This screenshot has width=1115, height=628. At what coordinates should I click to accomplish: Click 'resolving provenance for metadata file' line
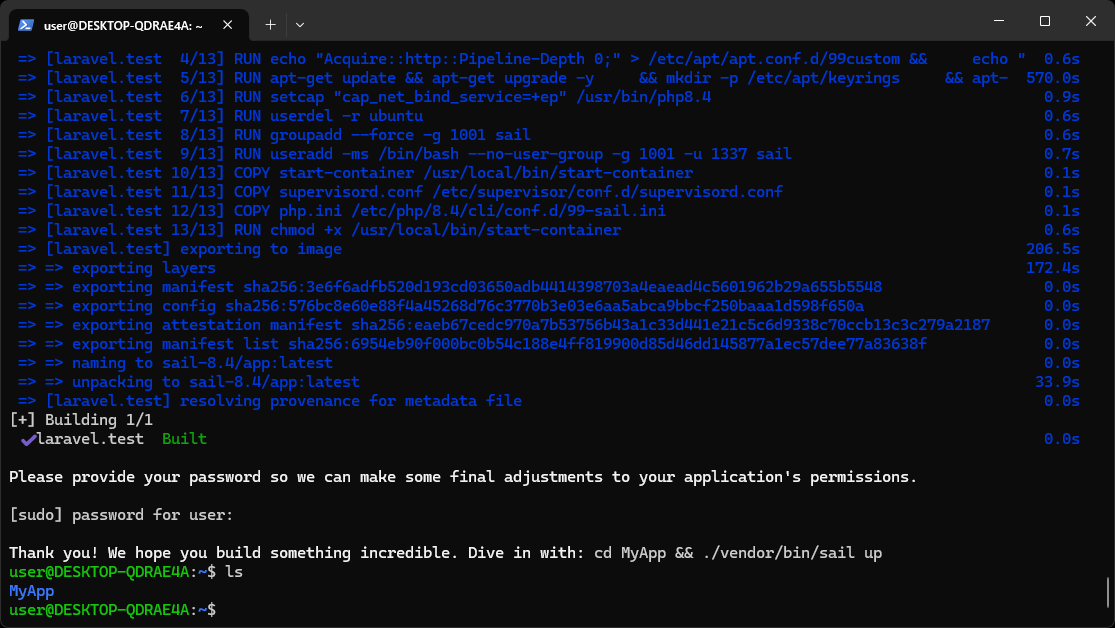(x=270, y=401)
